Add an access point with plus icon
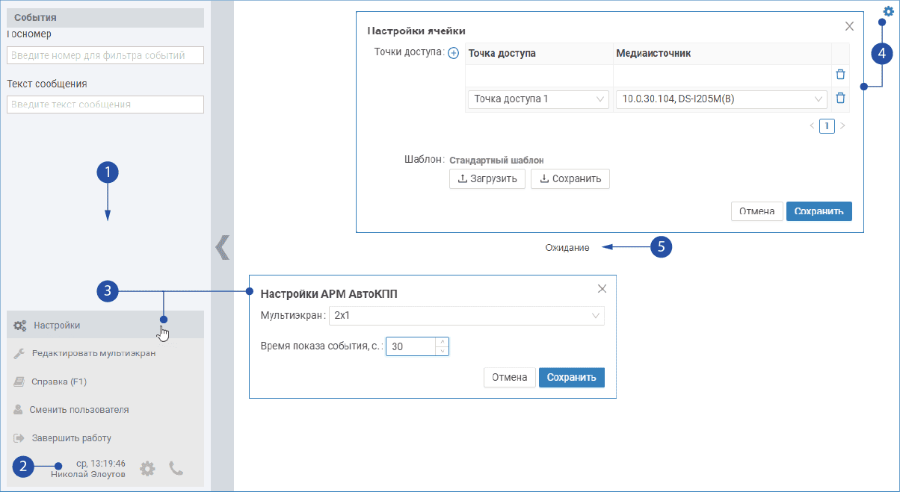This screenshot has height=492, width=900. point(453,53)
